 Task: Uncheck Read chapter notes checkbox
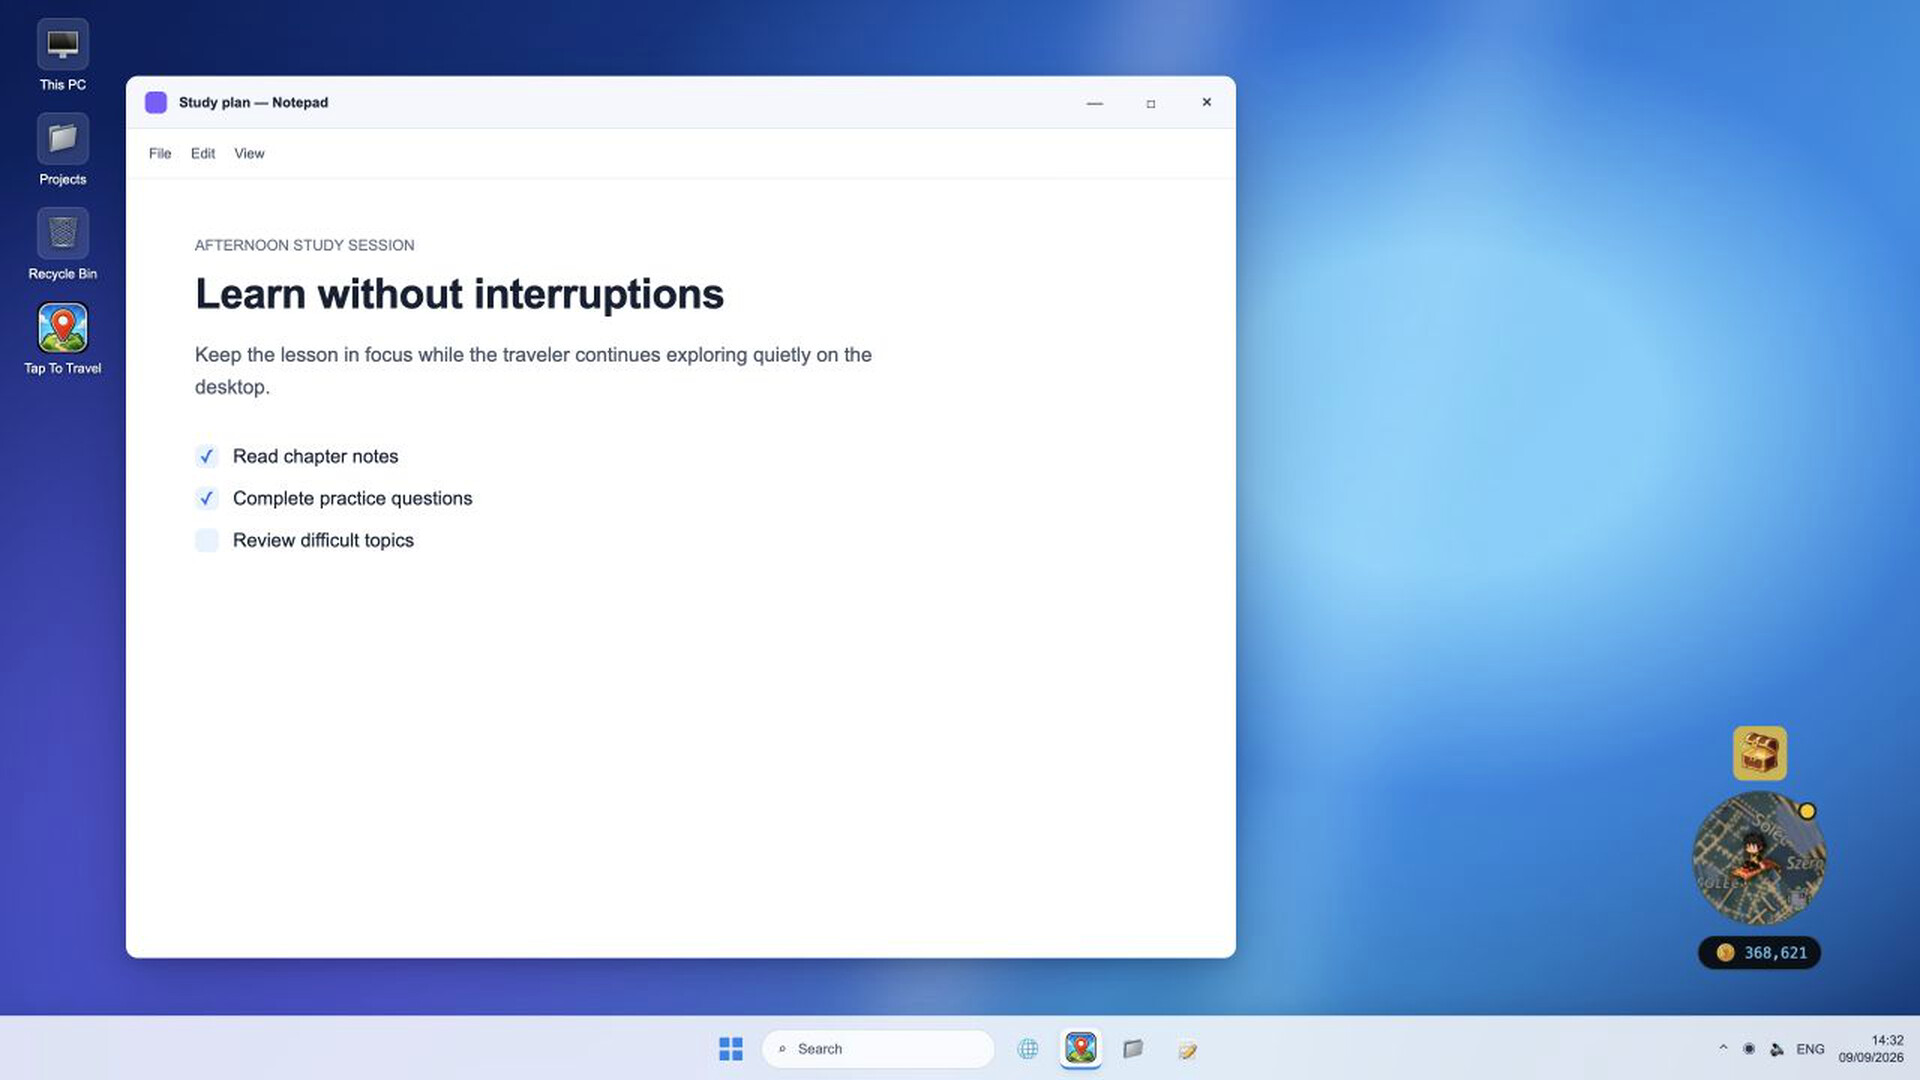(206, 456)
